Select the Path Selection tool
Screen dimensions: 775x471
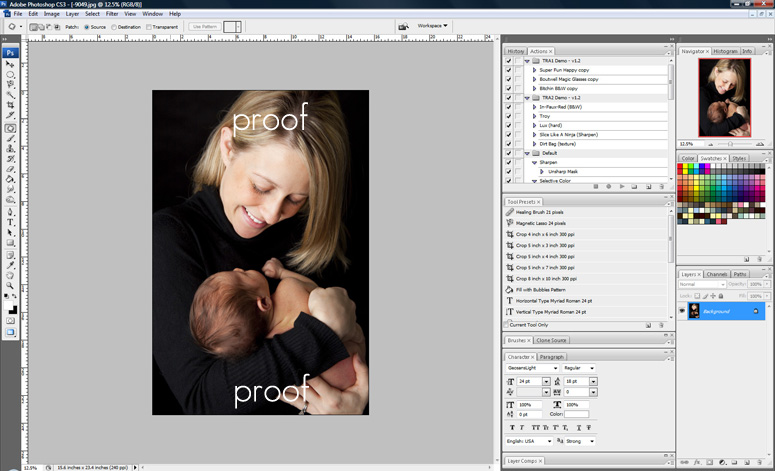(x=10, y=232)
